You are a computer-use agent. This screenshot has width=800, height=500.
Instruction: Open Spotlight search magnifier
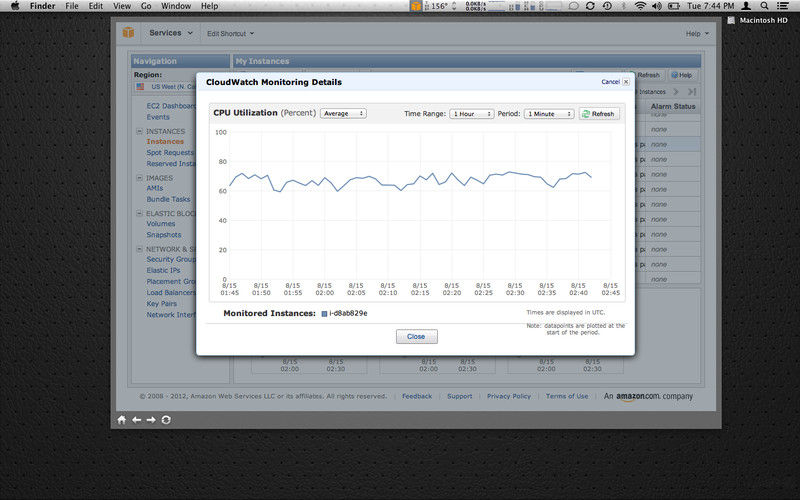click(764, 6)
